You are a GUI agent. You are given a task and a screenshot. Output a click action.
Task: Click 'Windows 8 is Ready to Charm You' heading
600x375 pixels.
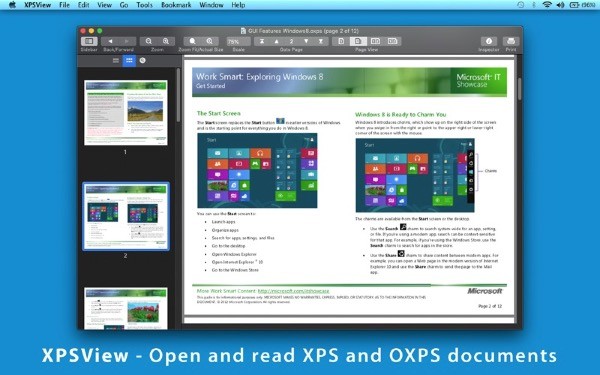(x=400, y=114)
